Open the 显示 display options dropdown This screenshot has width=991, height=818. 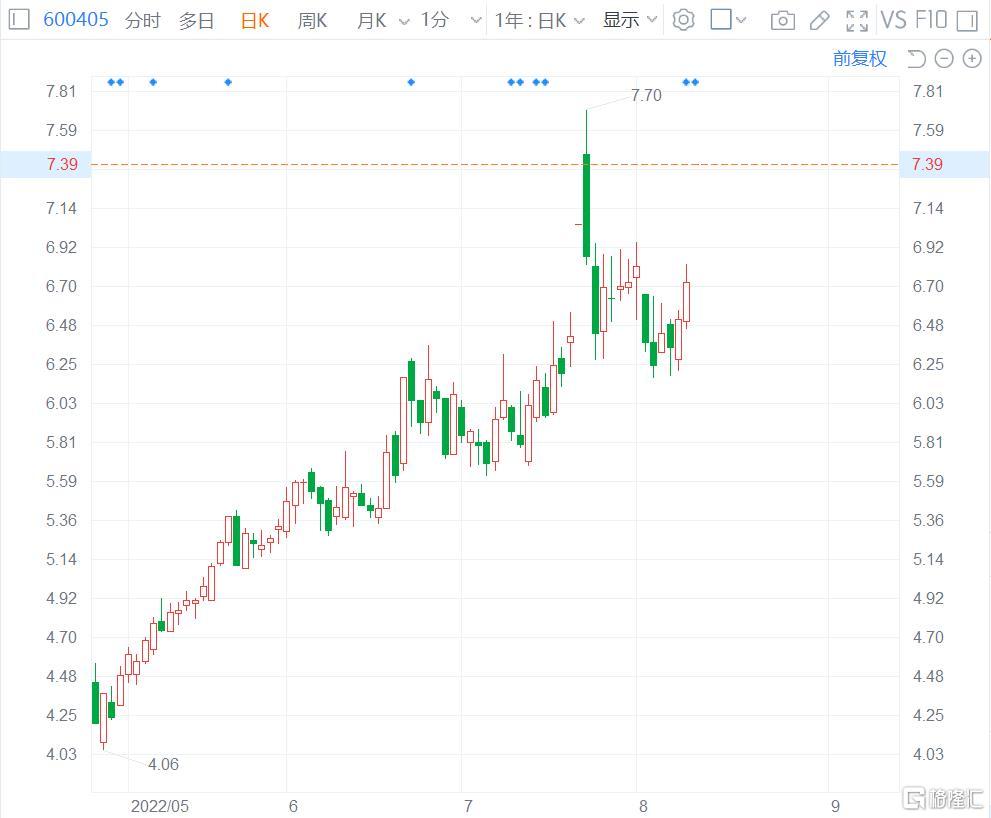tap(630, 21)
